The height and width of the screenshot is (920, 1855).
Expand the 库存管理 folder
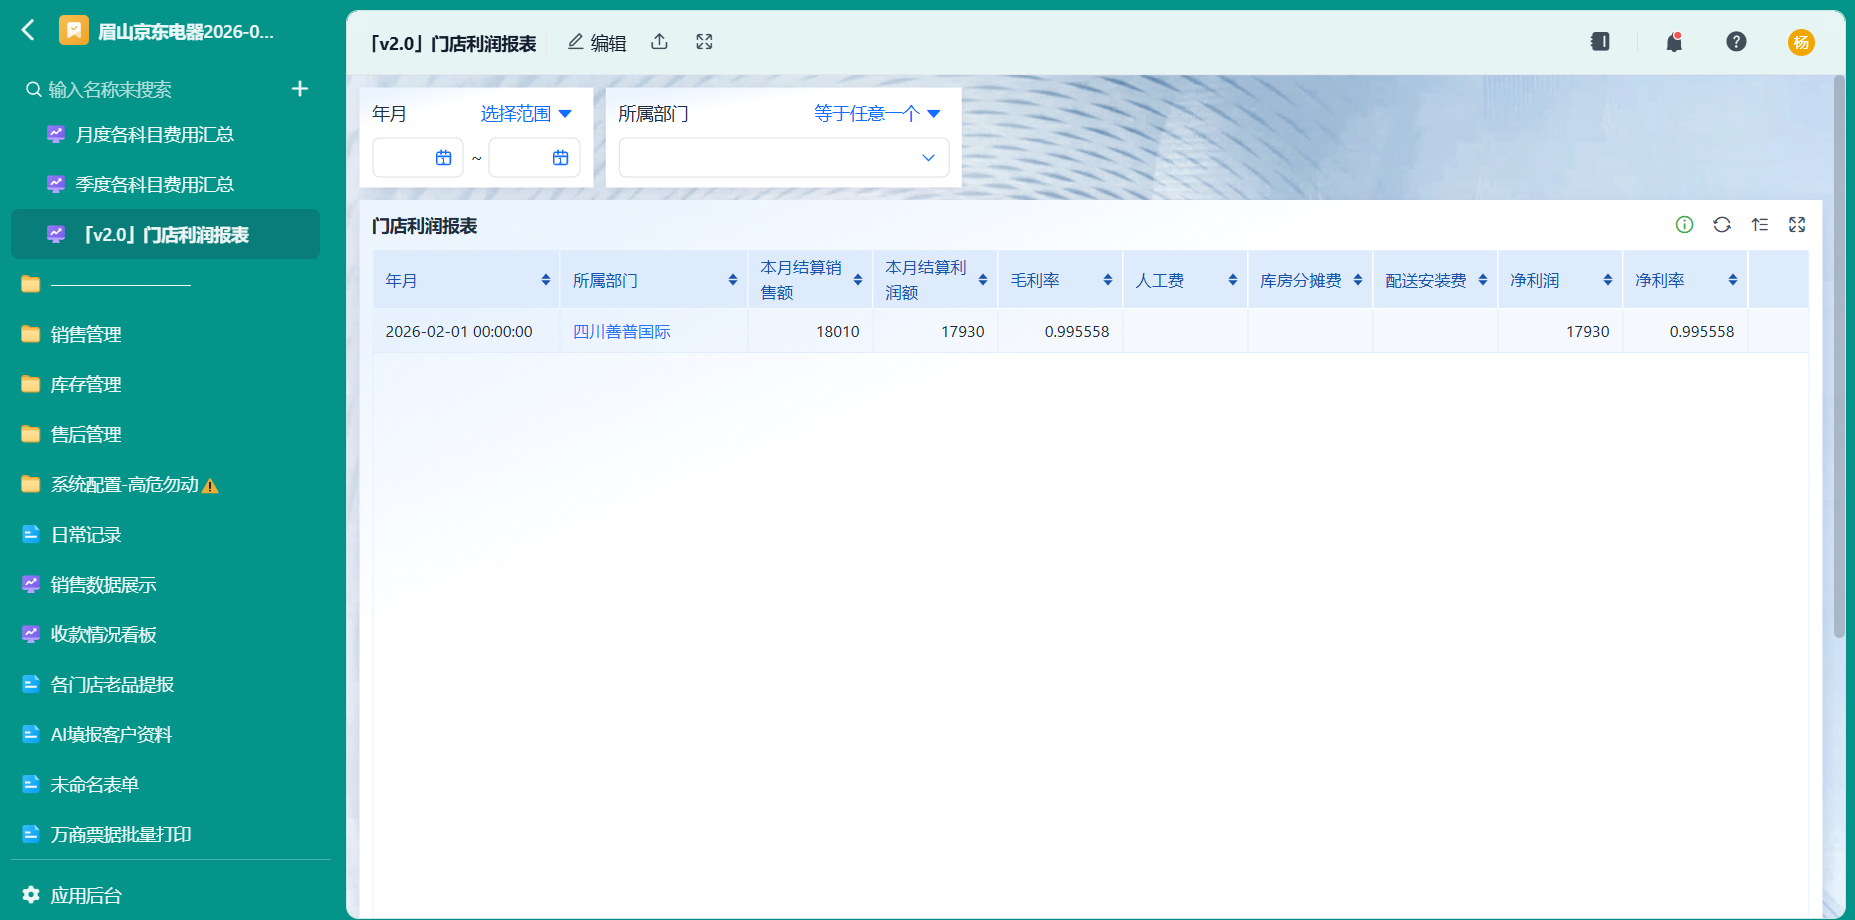coord(165,384)
